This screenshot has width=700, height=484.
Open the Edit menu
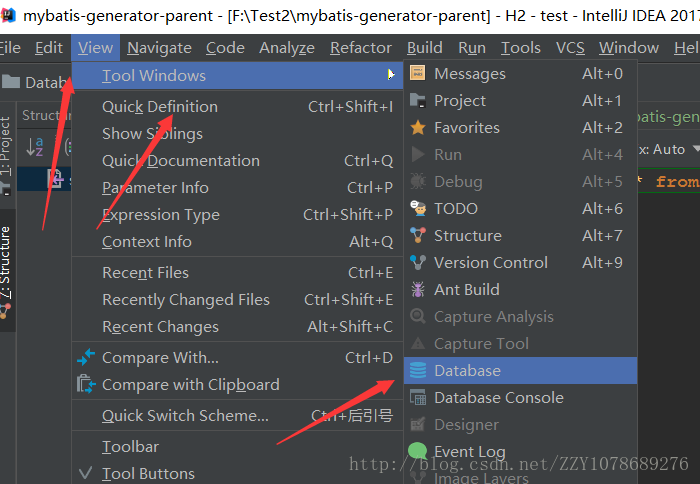[x=49, y=48]
